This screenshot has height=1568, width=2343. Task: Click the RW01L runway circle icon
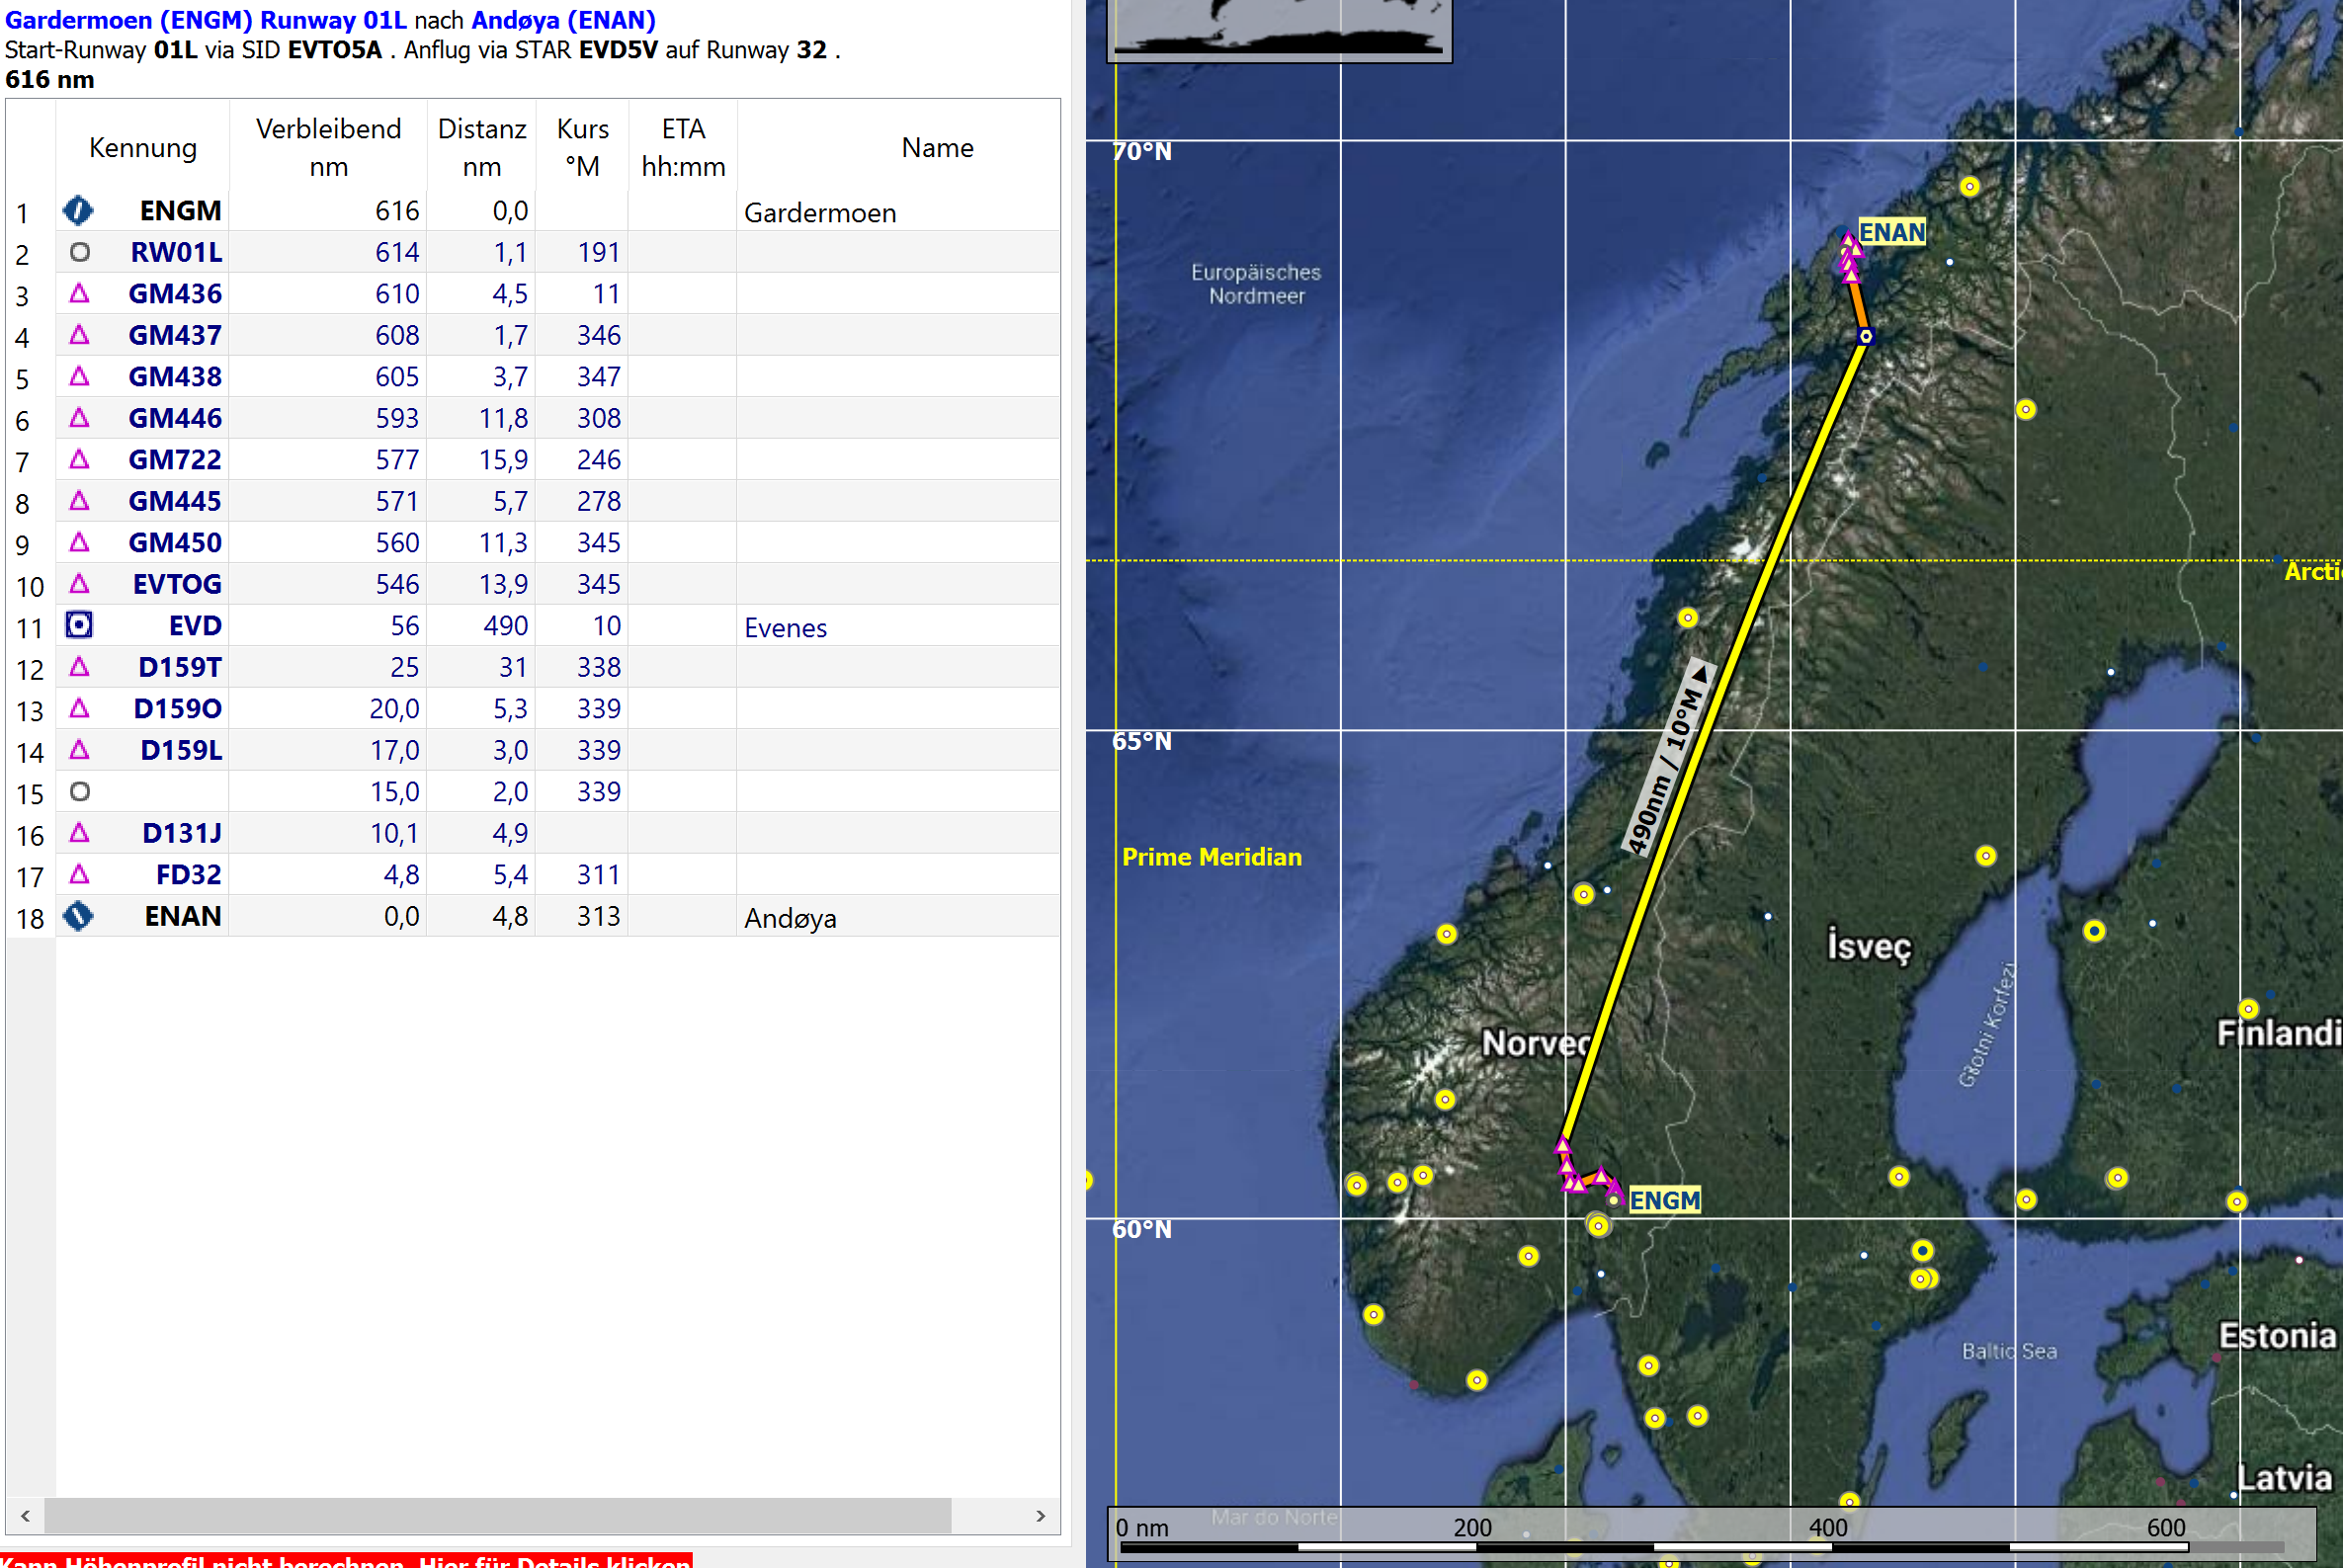(x=80, y=252)
